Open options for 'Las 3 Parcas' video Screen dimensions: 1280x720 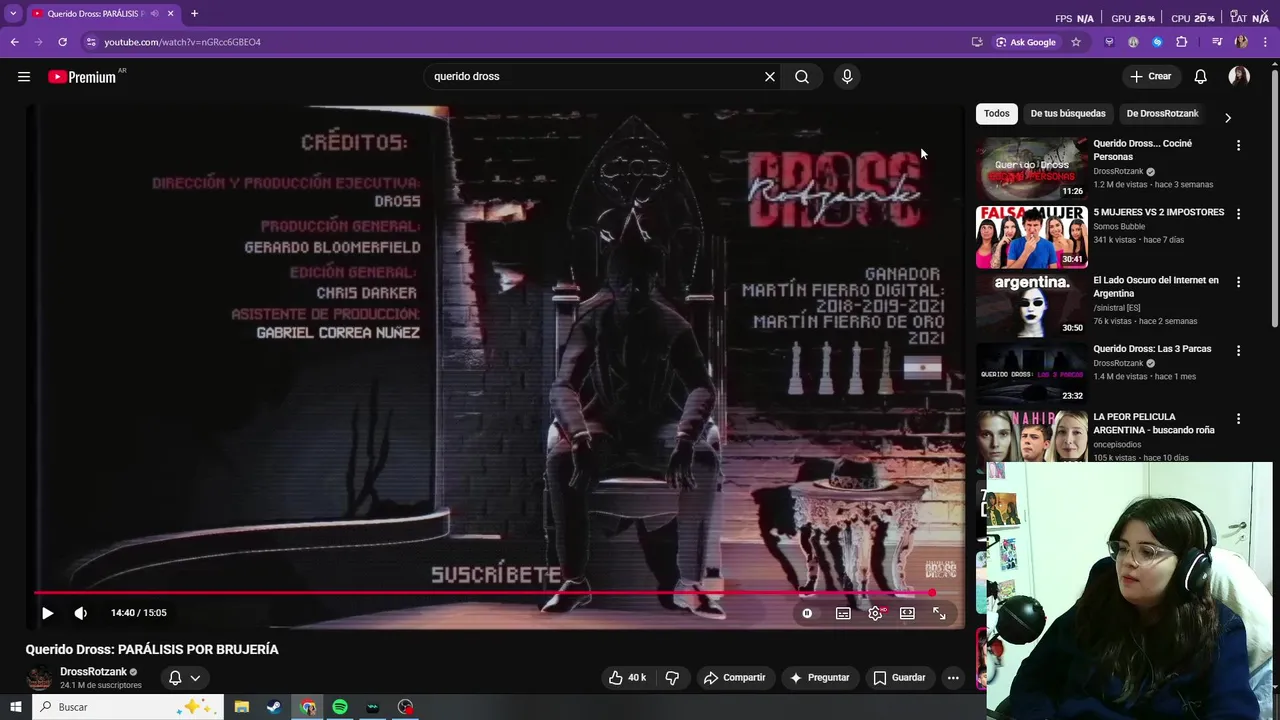(x=1238, y=350)
